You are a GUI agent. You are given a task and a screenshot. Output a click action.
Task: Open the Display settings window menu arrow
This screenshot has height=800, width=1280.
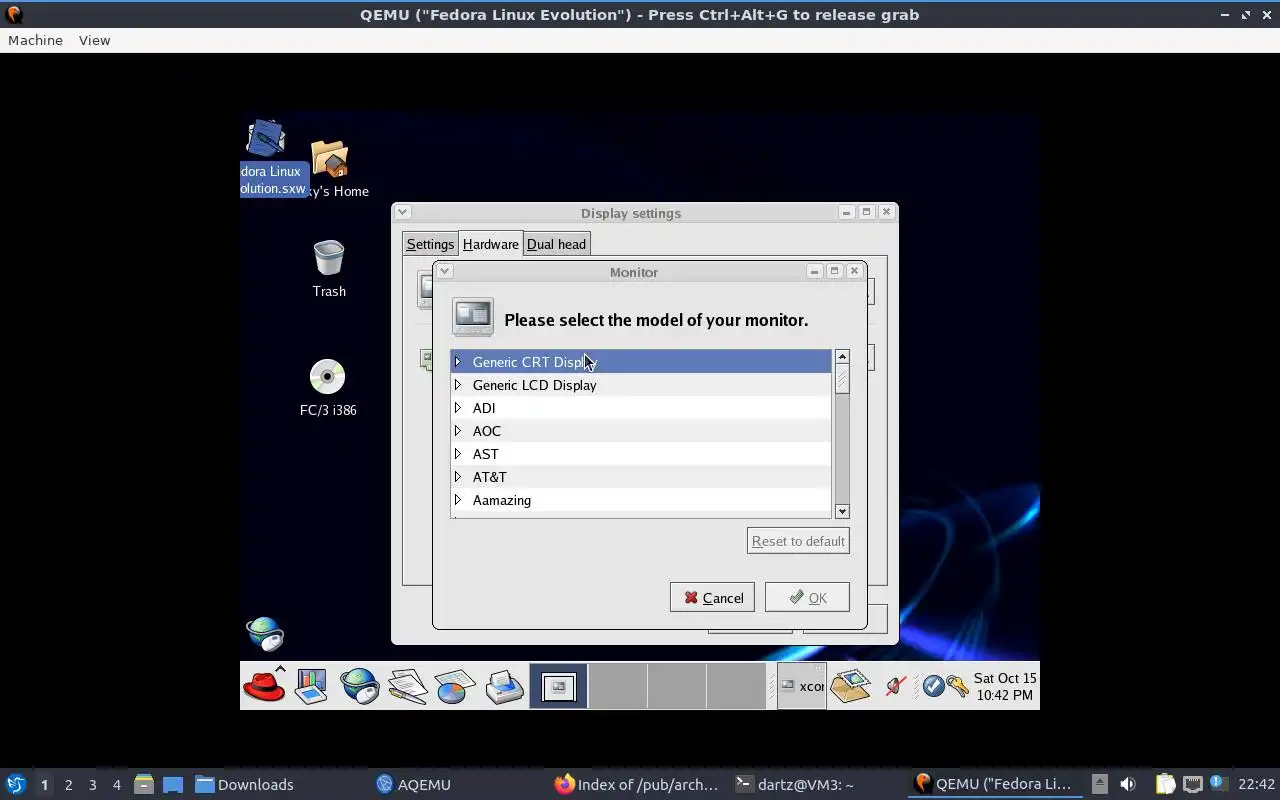[402, 212]
